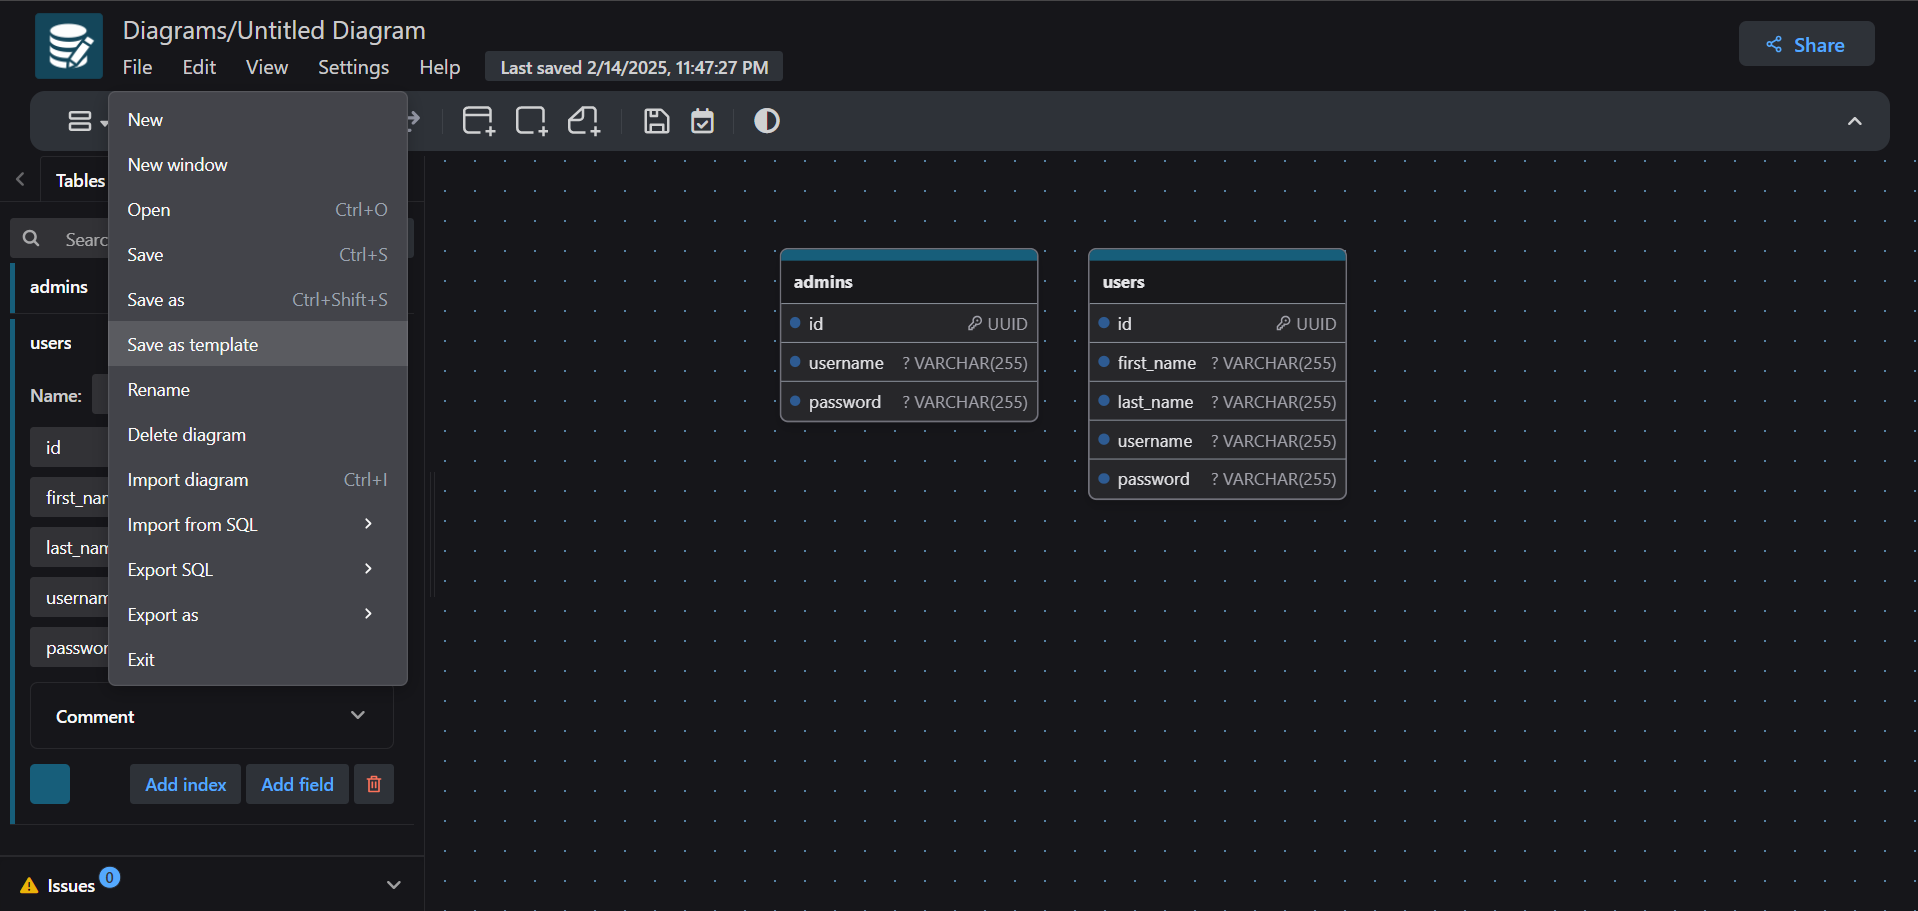Image resolution: width=1918 pixels, height=911 pixels.
Task: Click the users table header on canvas
Action: point(1217,281)
